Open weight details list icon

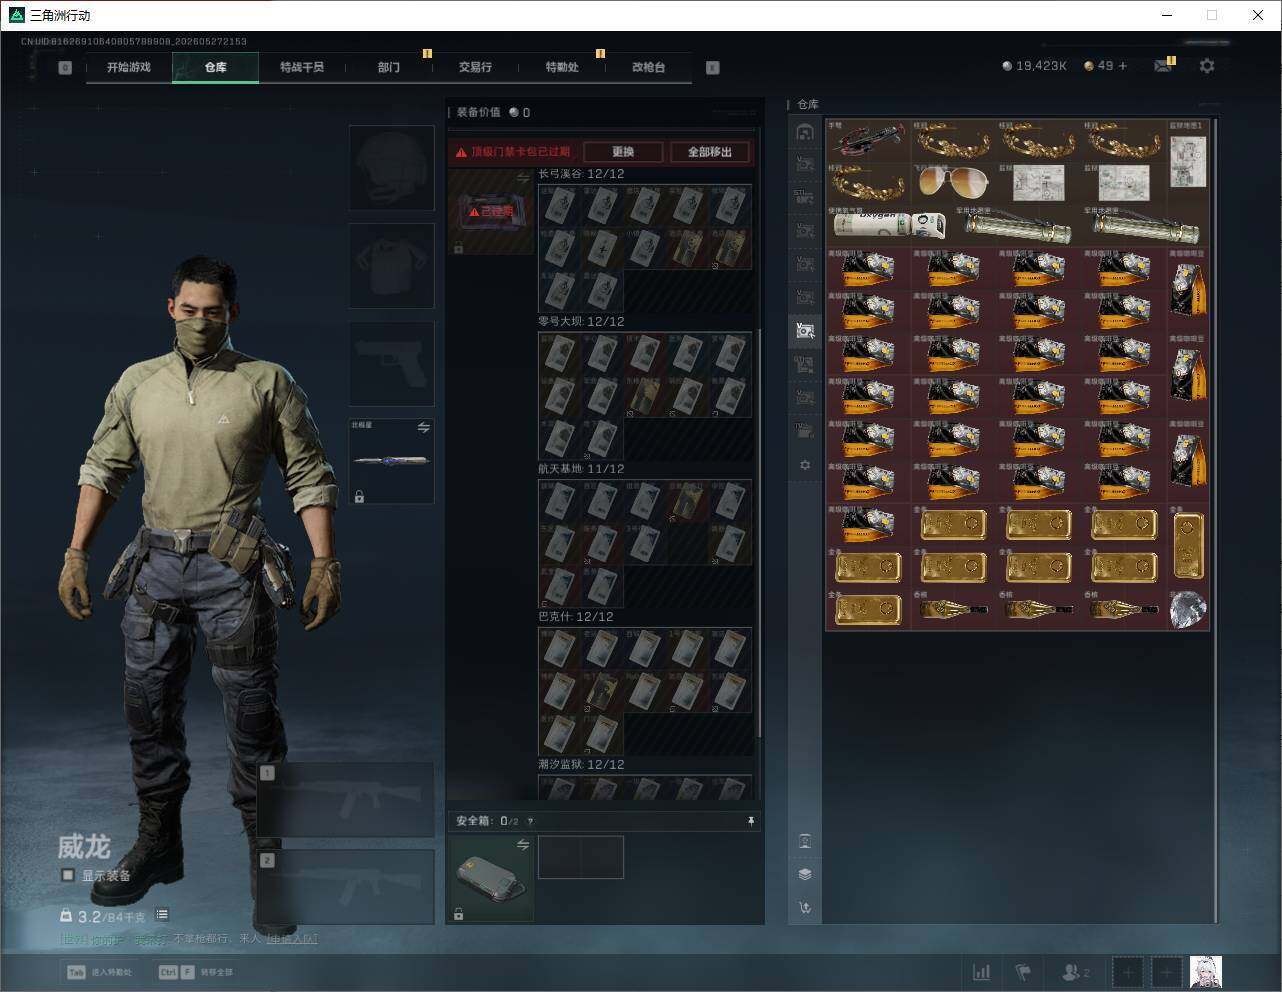click(x=162, y=915)
